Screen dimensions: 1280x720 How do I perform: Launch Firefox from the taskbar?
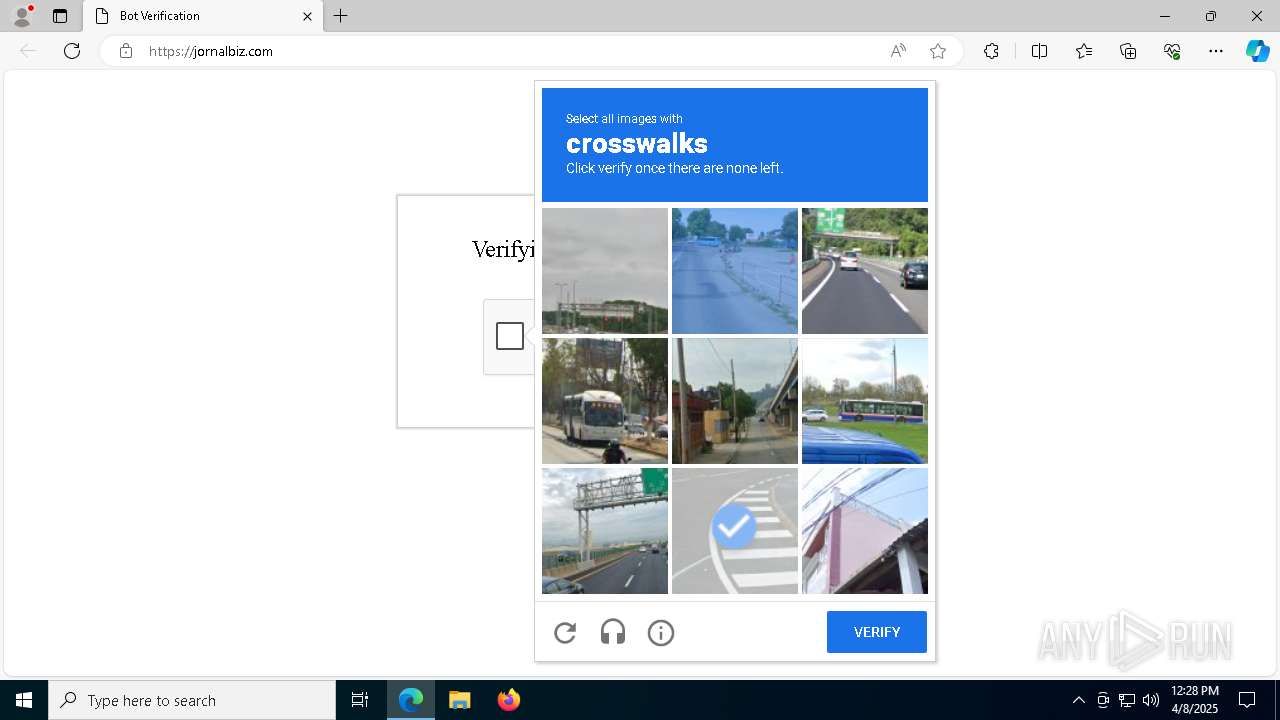click(x=508, y=700)
